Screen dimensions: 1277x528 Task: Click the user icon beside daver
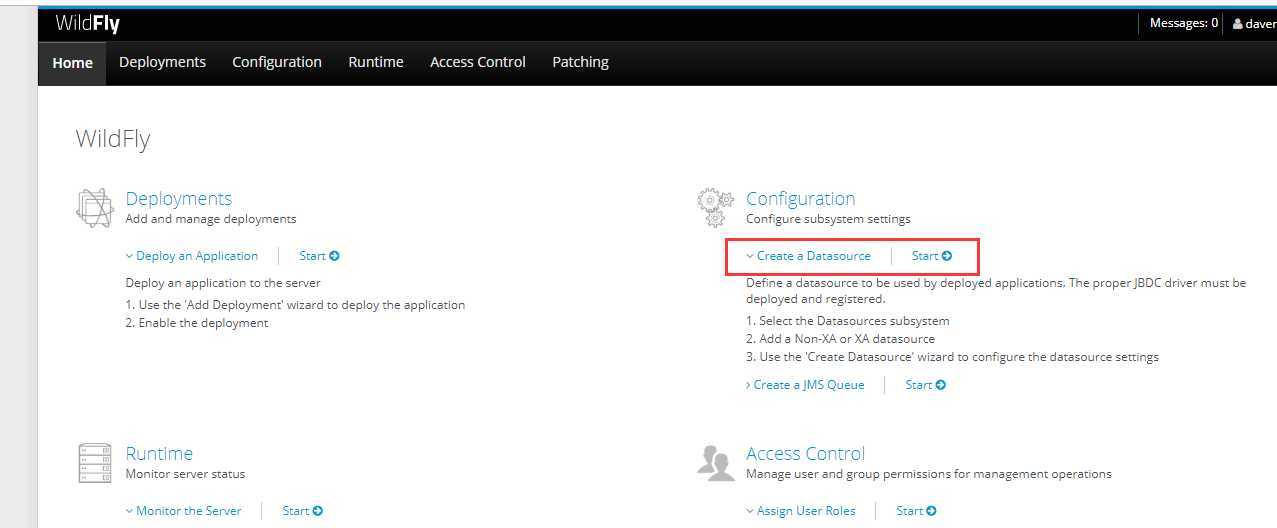1237,24
